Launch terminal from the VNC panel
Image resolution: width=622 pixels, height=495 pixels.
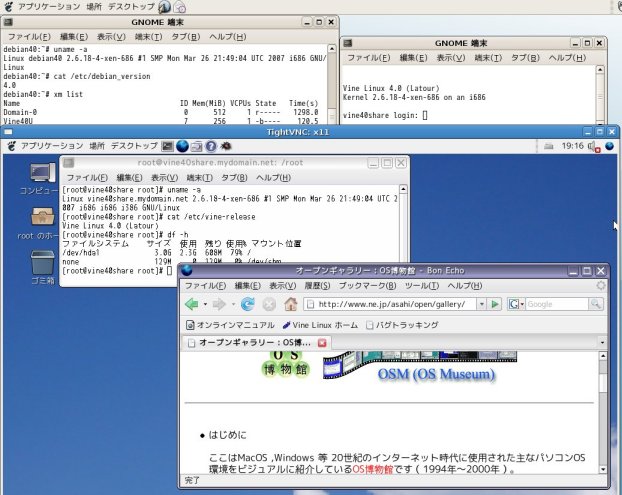(168, 146)
